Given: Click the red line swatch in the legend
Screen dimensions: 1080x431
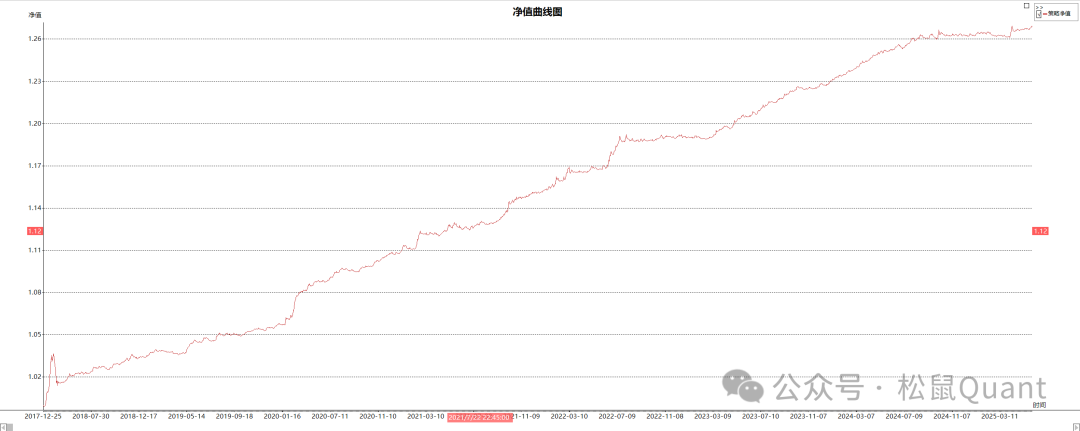Looking at the screenshot, I should [1045, 14].
